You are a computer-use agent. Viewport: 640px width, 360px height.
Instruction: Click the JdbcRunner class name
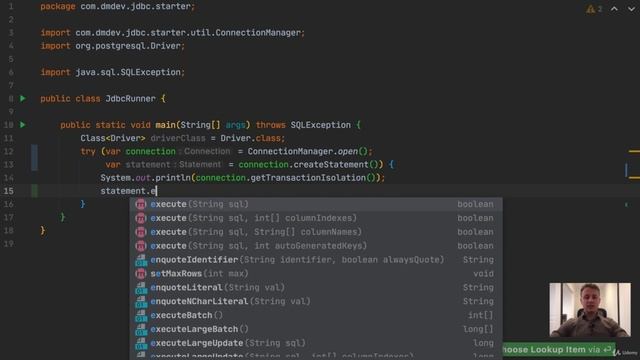click(130, 98)
